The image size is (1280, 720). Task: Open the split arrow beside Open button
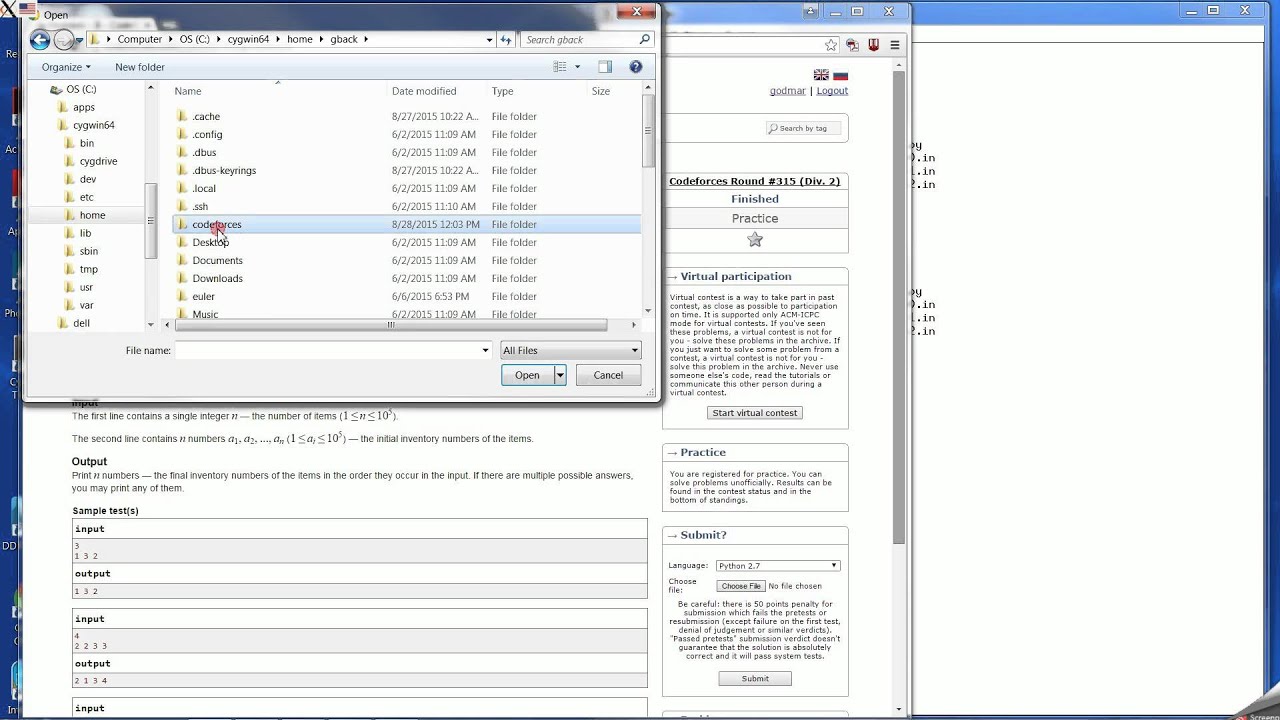point(560,375)
